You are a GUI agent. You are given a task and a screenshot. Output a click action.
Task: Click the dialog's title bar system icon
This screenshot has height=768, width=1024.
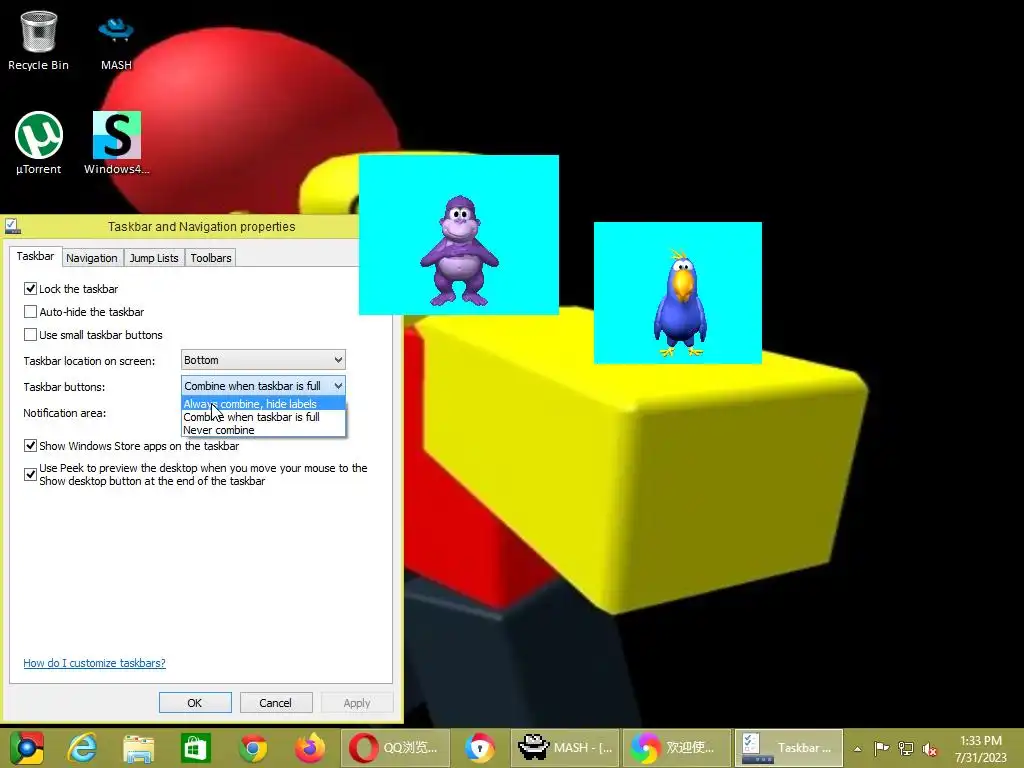[12, 226]
